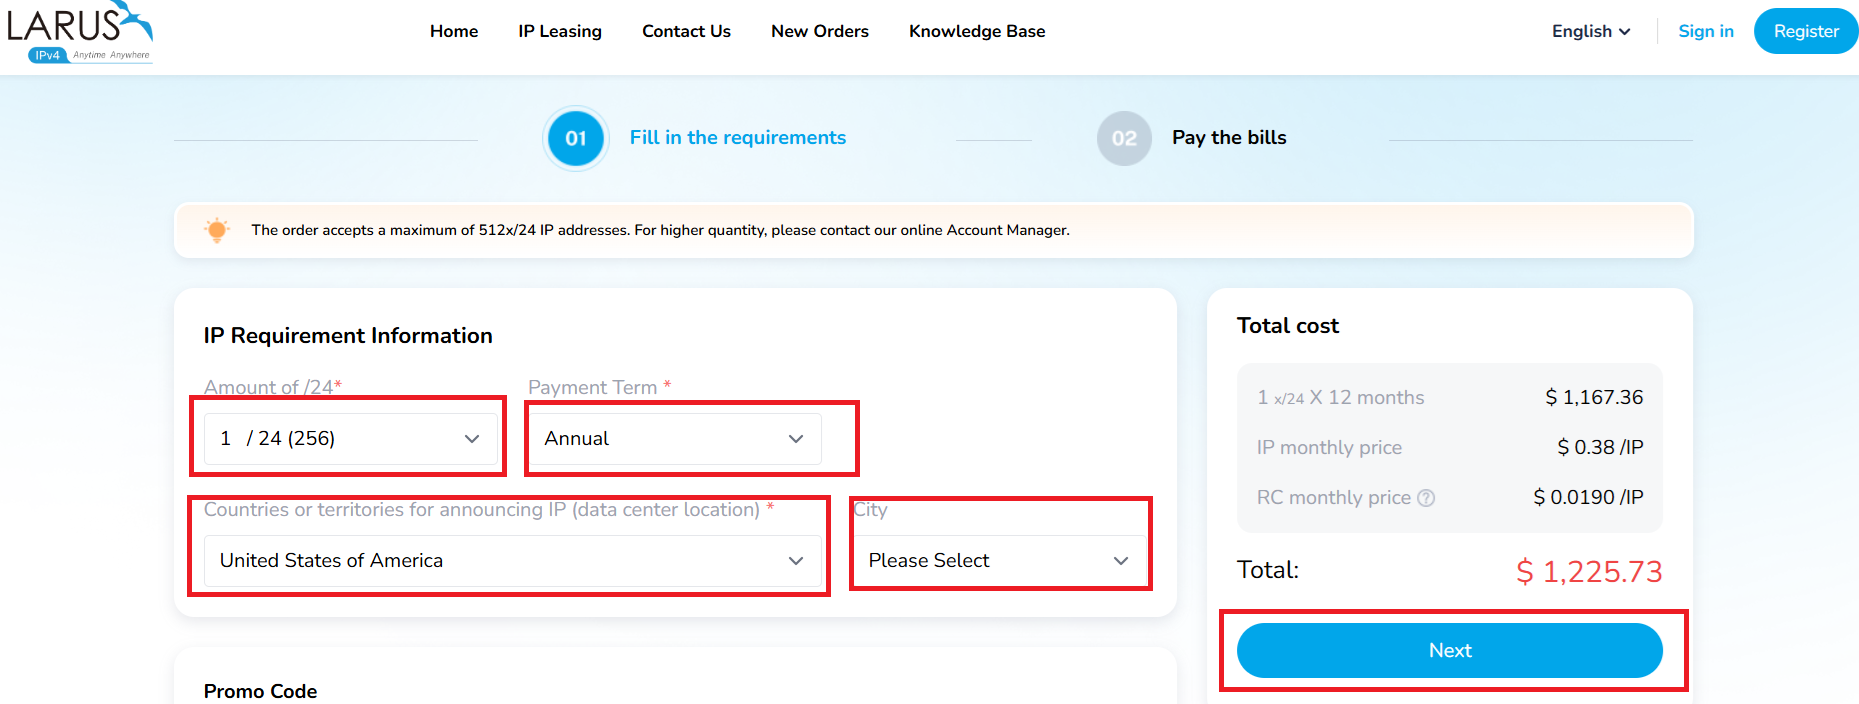Click the Register button

1806,31
